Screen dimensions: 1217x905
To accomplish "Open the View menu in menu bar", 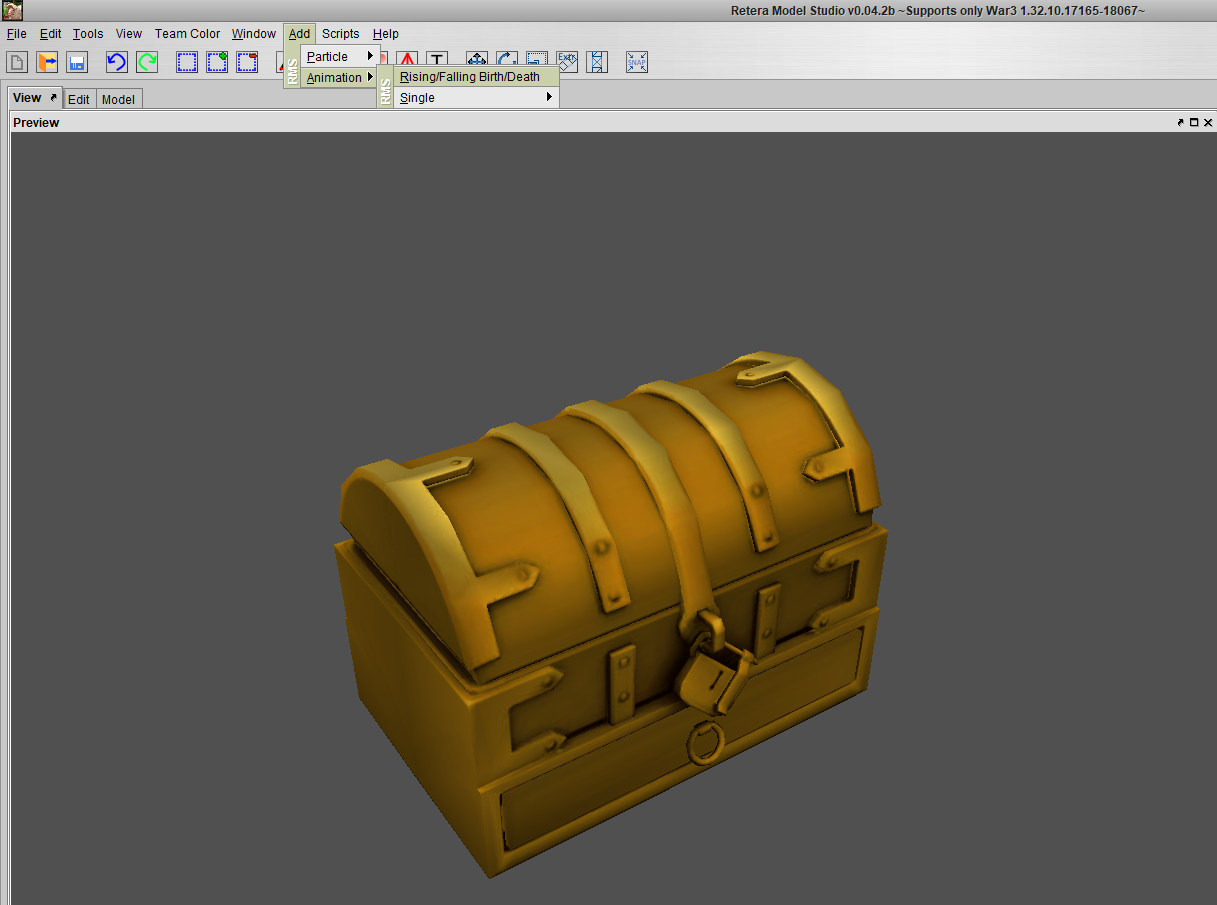I will click(129, 34).
